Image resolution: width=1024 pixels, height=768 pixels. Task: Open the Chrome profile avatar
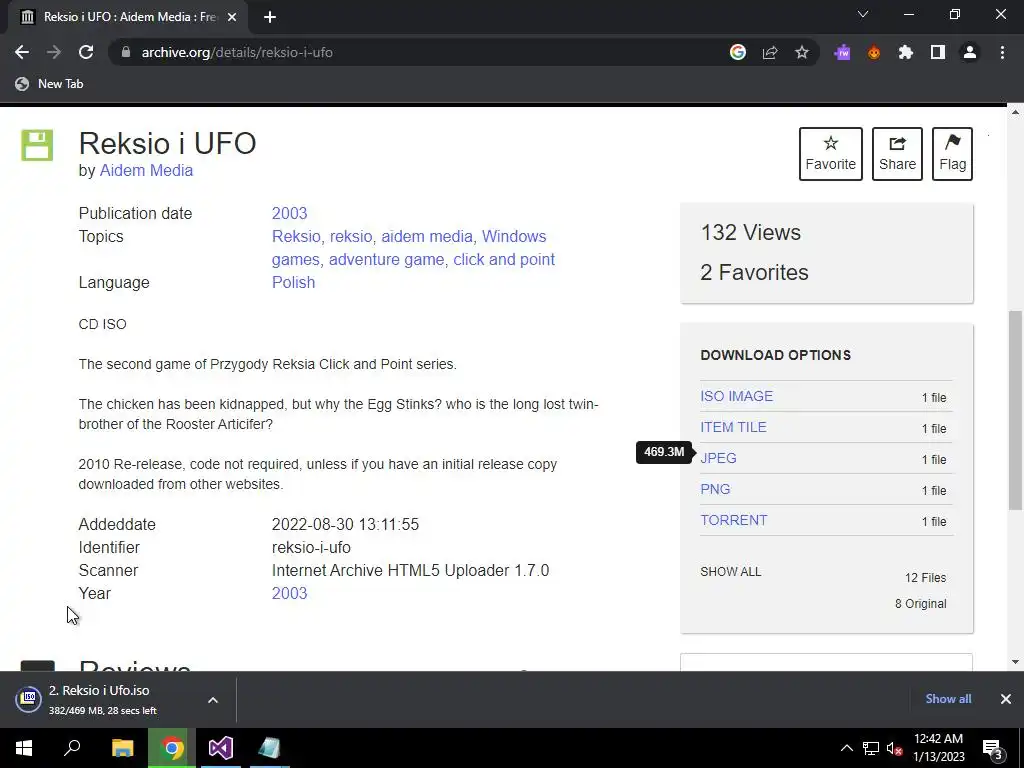(970, 52)
